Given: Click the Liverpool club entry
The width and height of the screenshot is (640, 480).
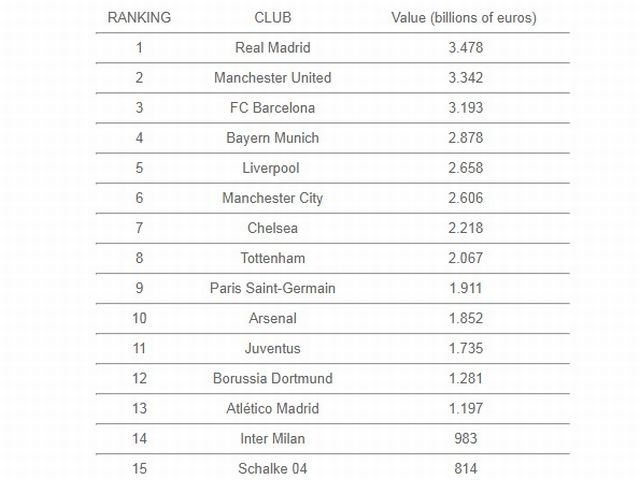Looking at the screenshot, I should click(271, 168).
